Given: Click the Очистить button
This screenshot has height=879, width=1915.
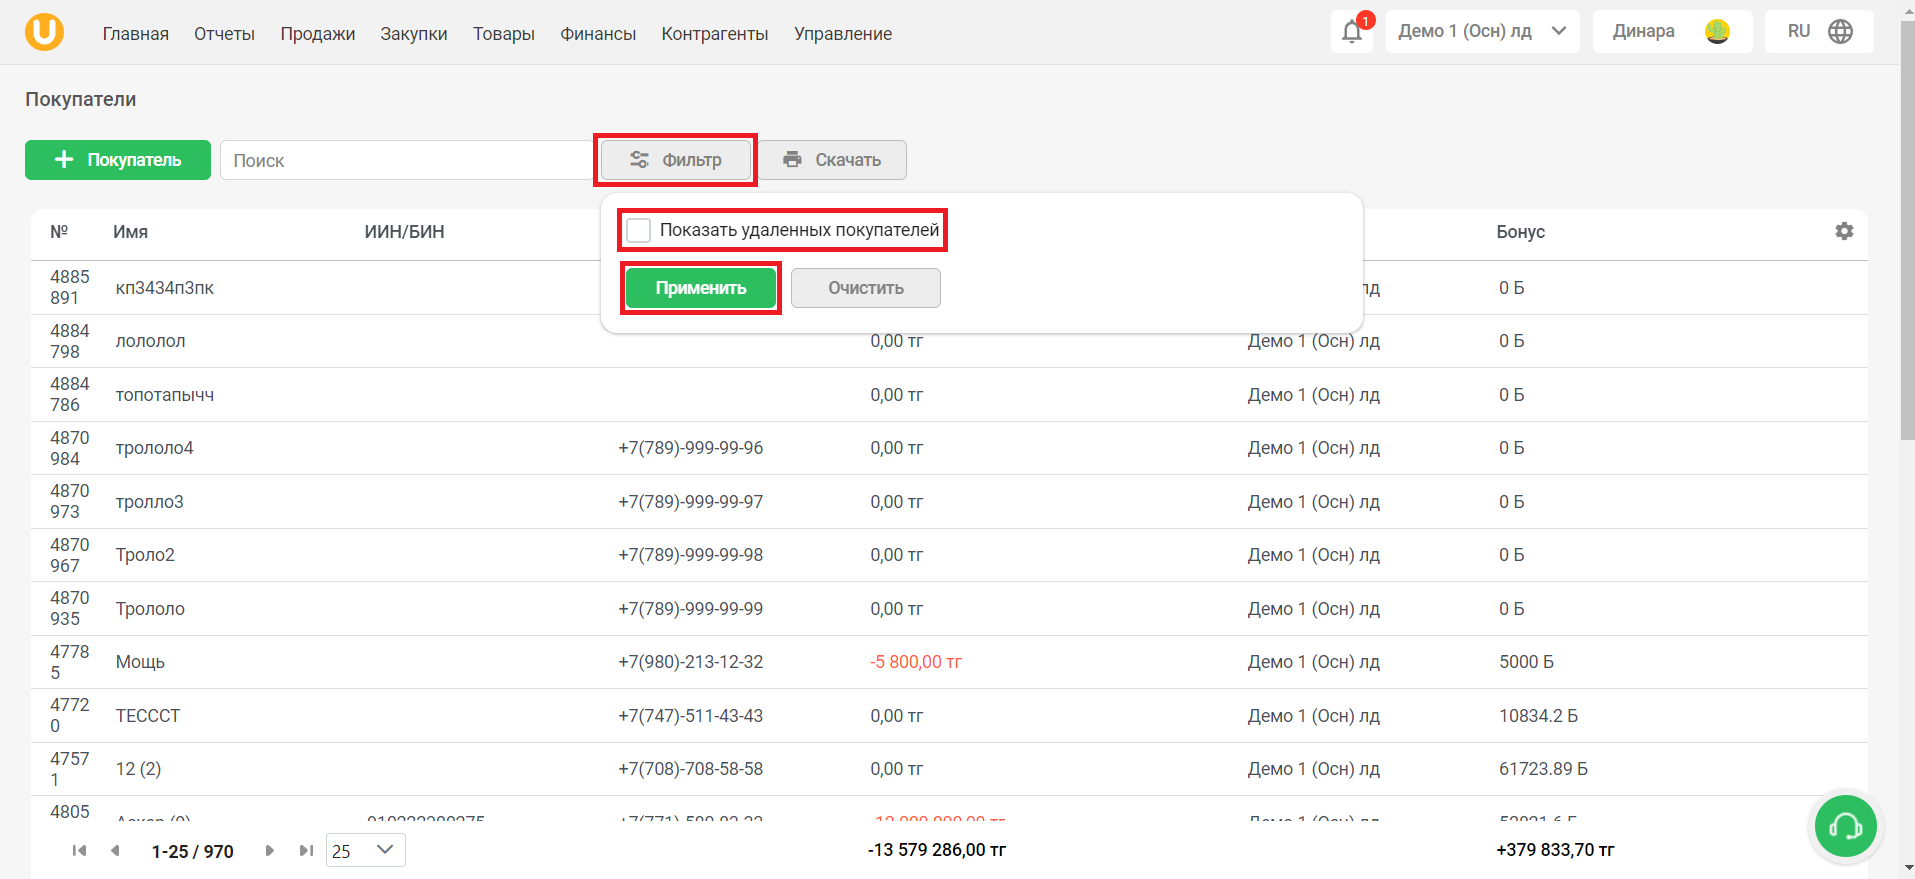Looking at the screenshot, I should coord(866,288).
